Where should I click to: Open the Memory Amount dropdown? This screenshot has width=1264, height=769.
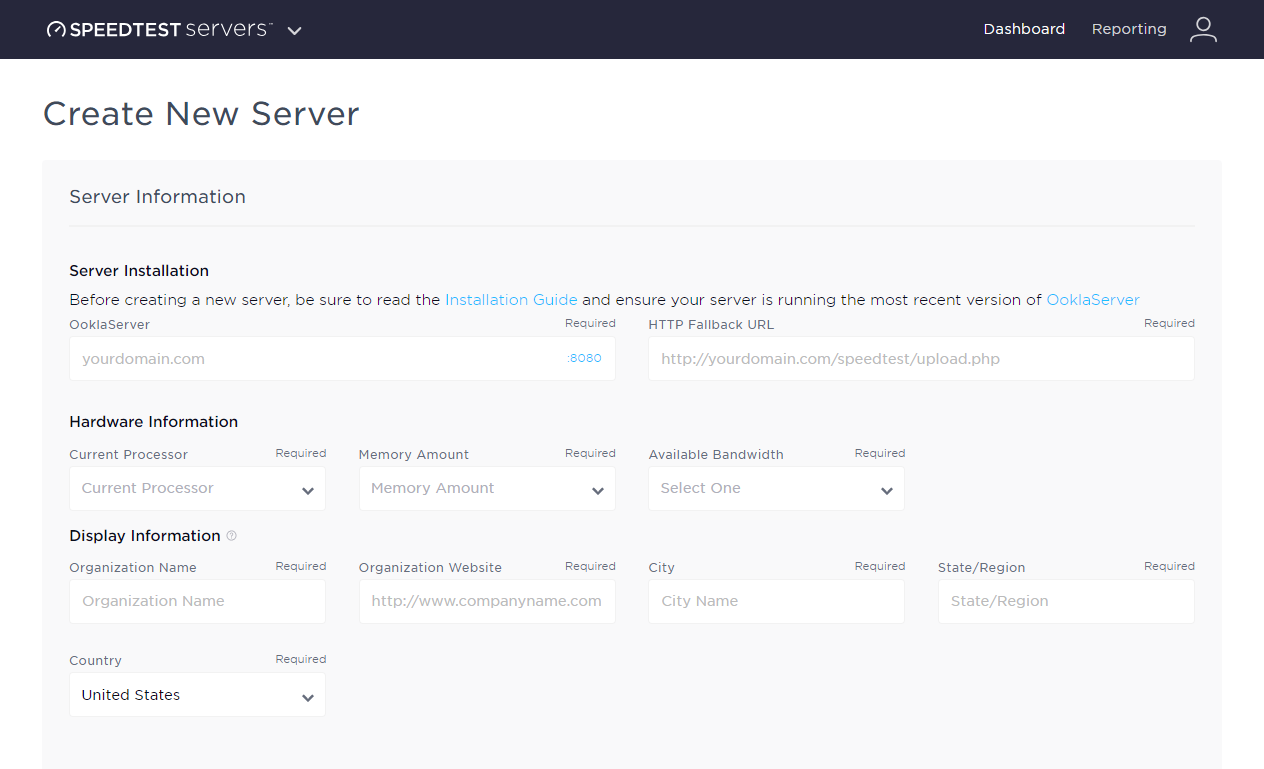pyautogui.click(x=487, y=488)
